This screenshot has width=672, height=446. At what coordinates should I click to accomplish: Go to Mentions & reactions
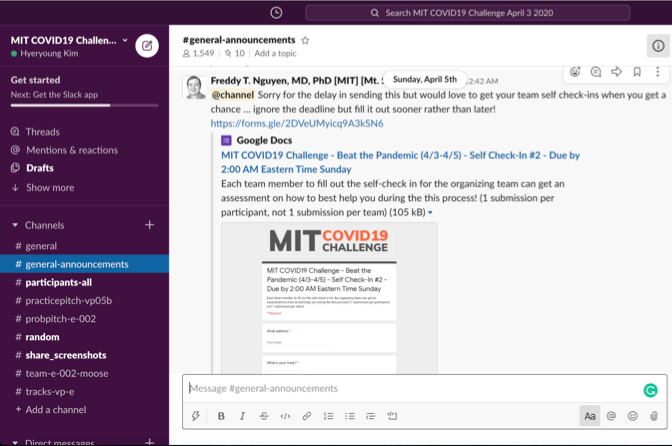(71, 150)
